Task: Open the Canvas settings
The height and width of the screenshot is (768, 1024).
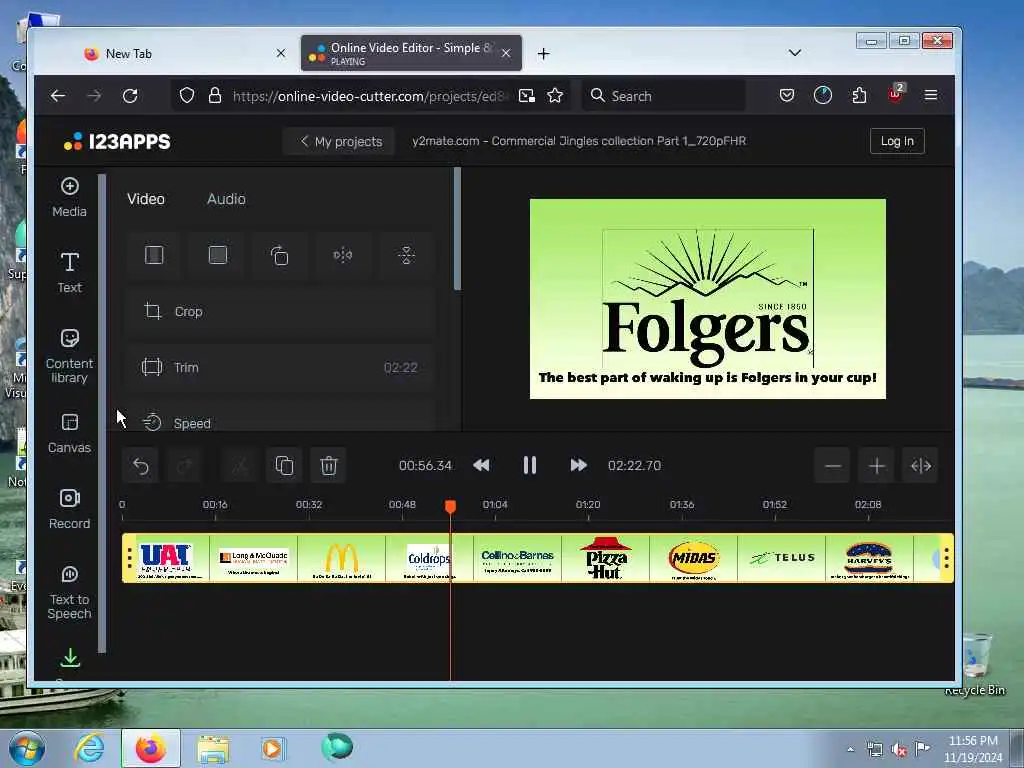Action: pos(69,434)
